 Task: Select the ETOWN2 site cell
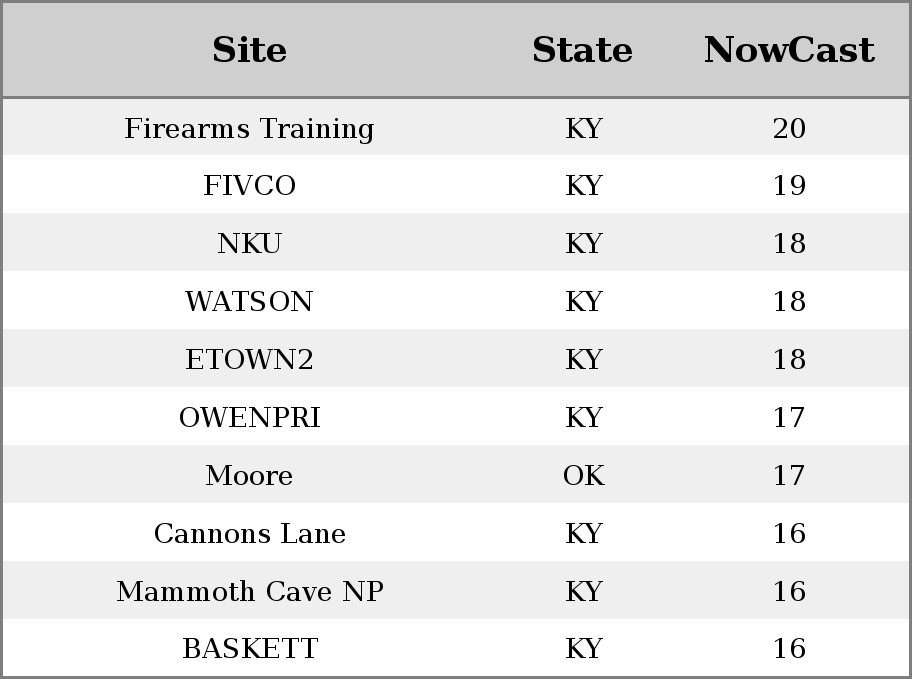[249, 360]
